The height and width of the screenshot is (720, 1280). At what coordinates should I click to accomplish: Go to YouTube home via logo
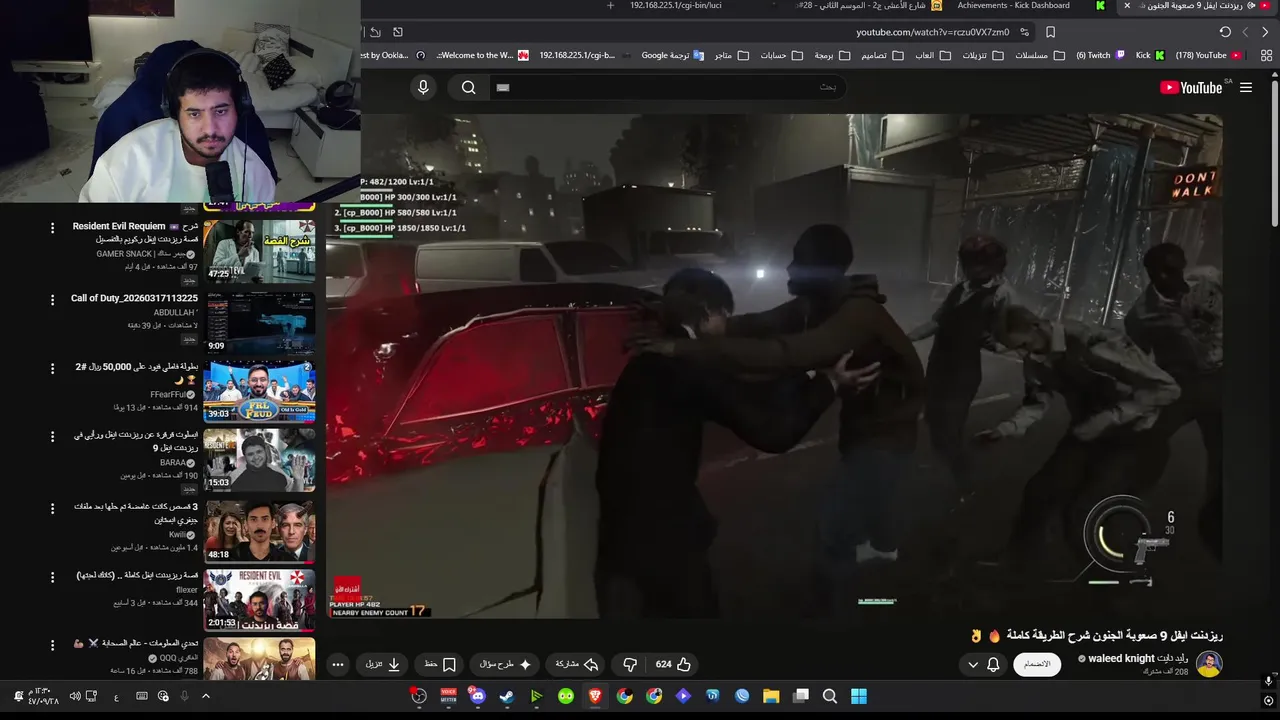pyautogui.click(x=1191, y=88)
